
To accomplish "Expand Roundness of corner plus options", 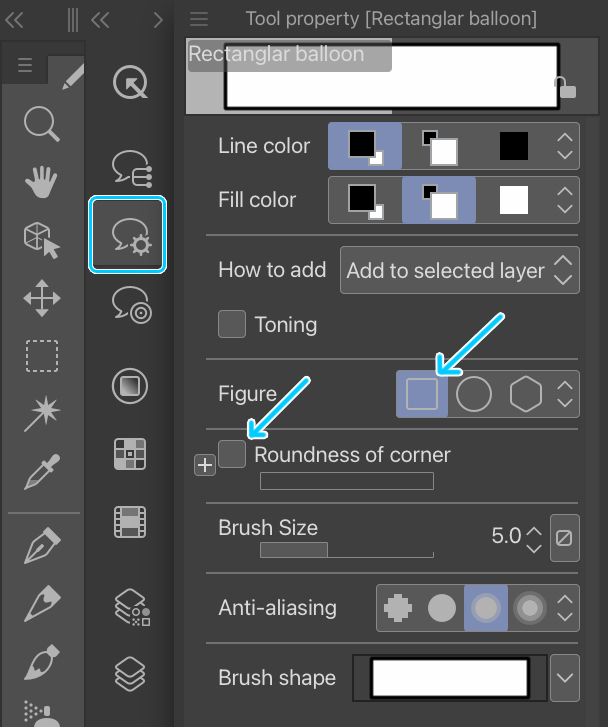I will [205, 464].
